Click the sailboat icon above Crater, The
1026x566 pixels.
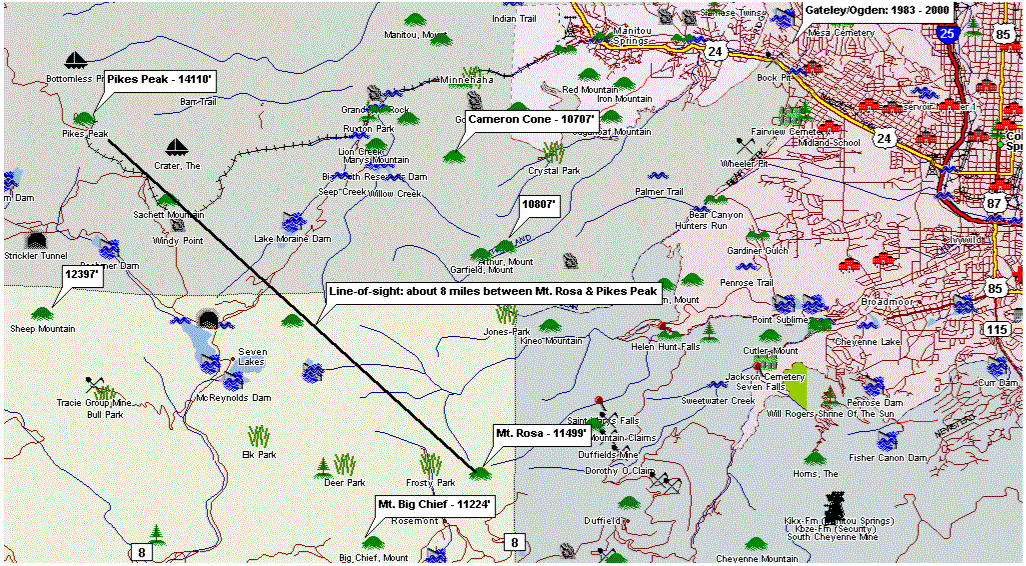tap(177, 147)
